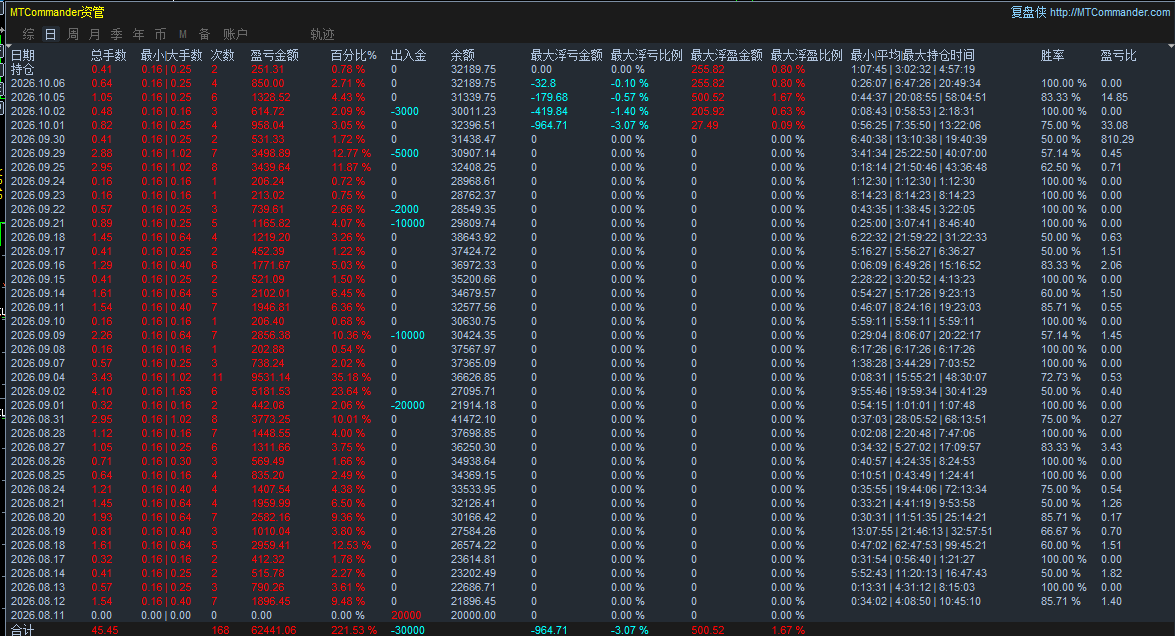Sort by the 胜率 column header
Screen dimensions: 1175x636
(x=1052, y=55)
